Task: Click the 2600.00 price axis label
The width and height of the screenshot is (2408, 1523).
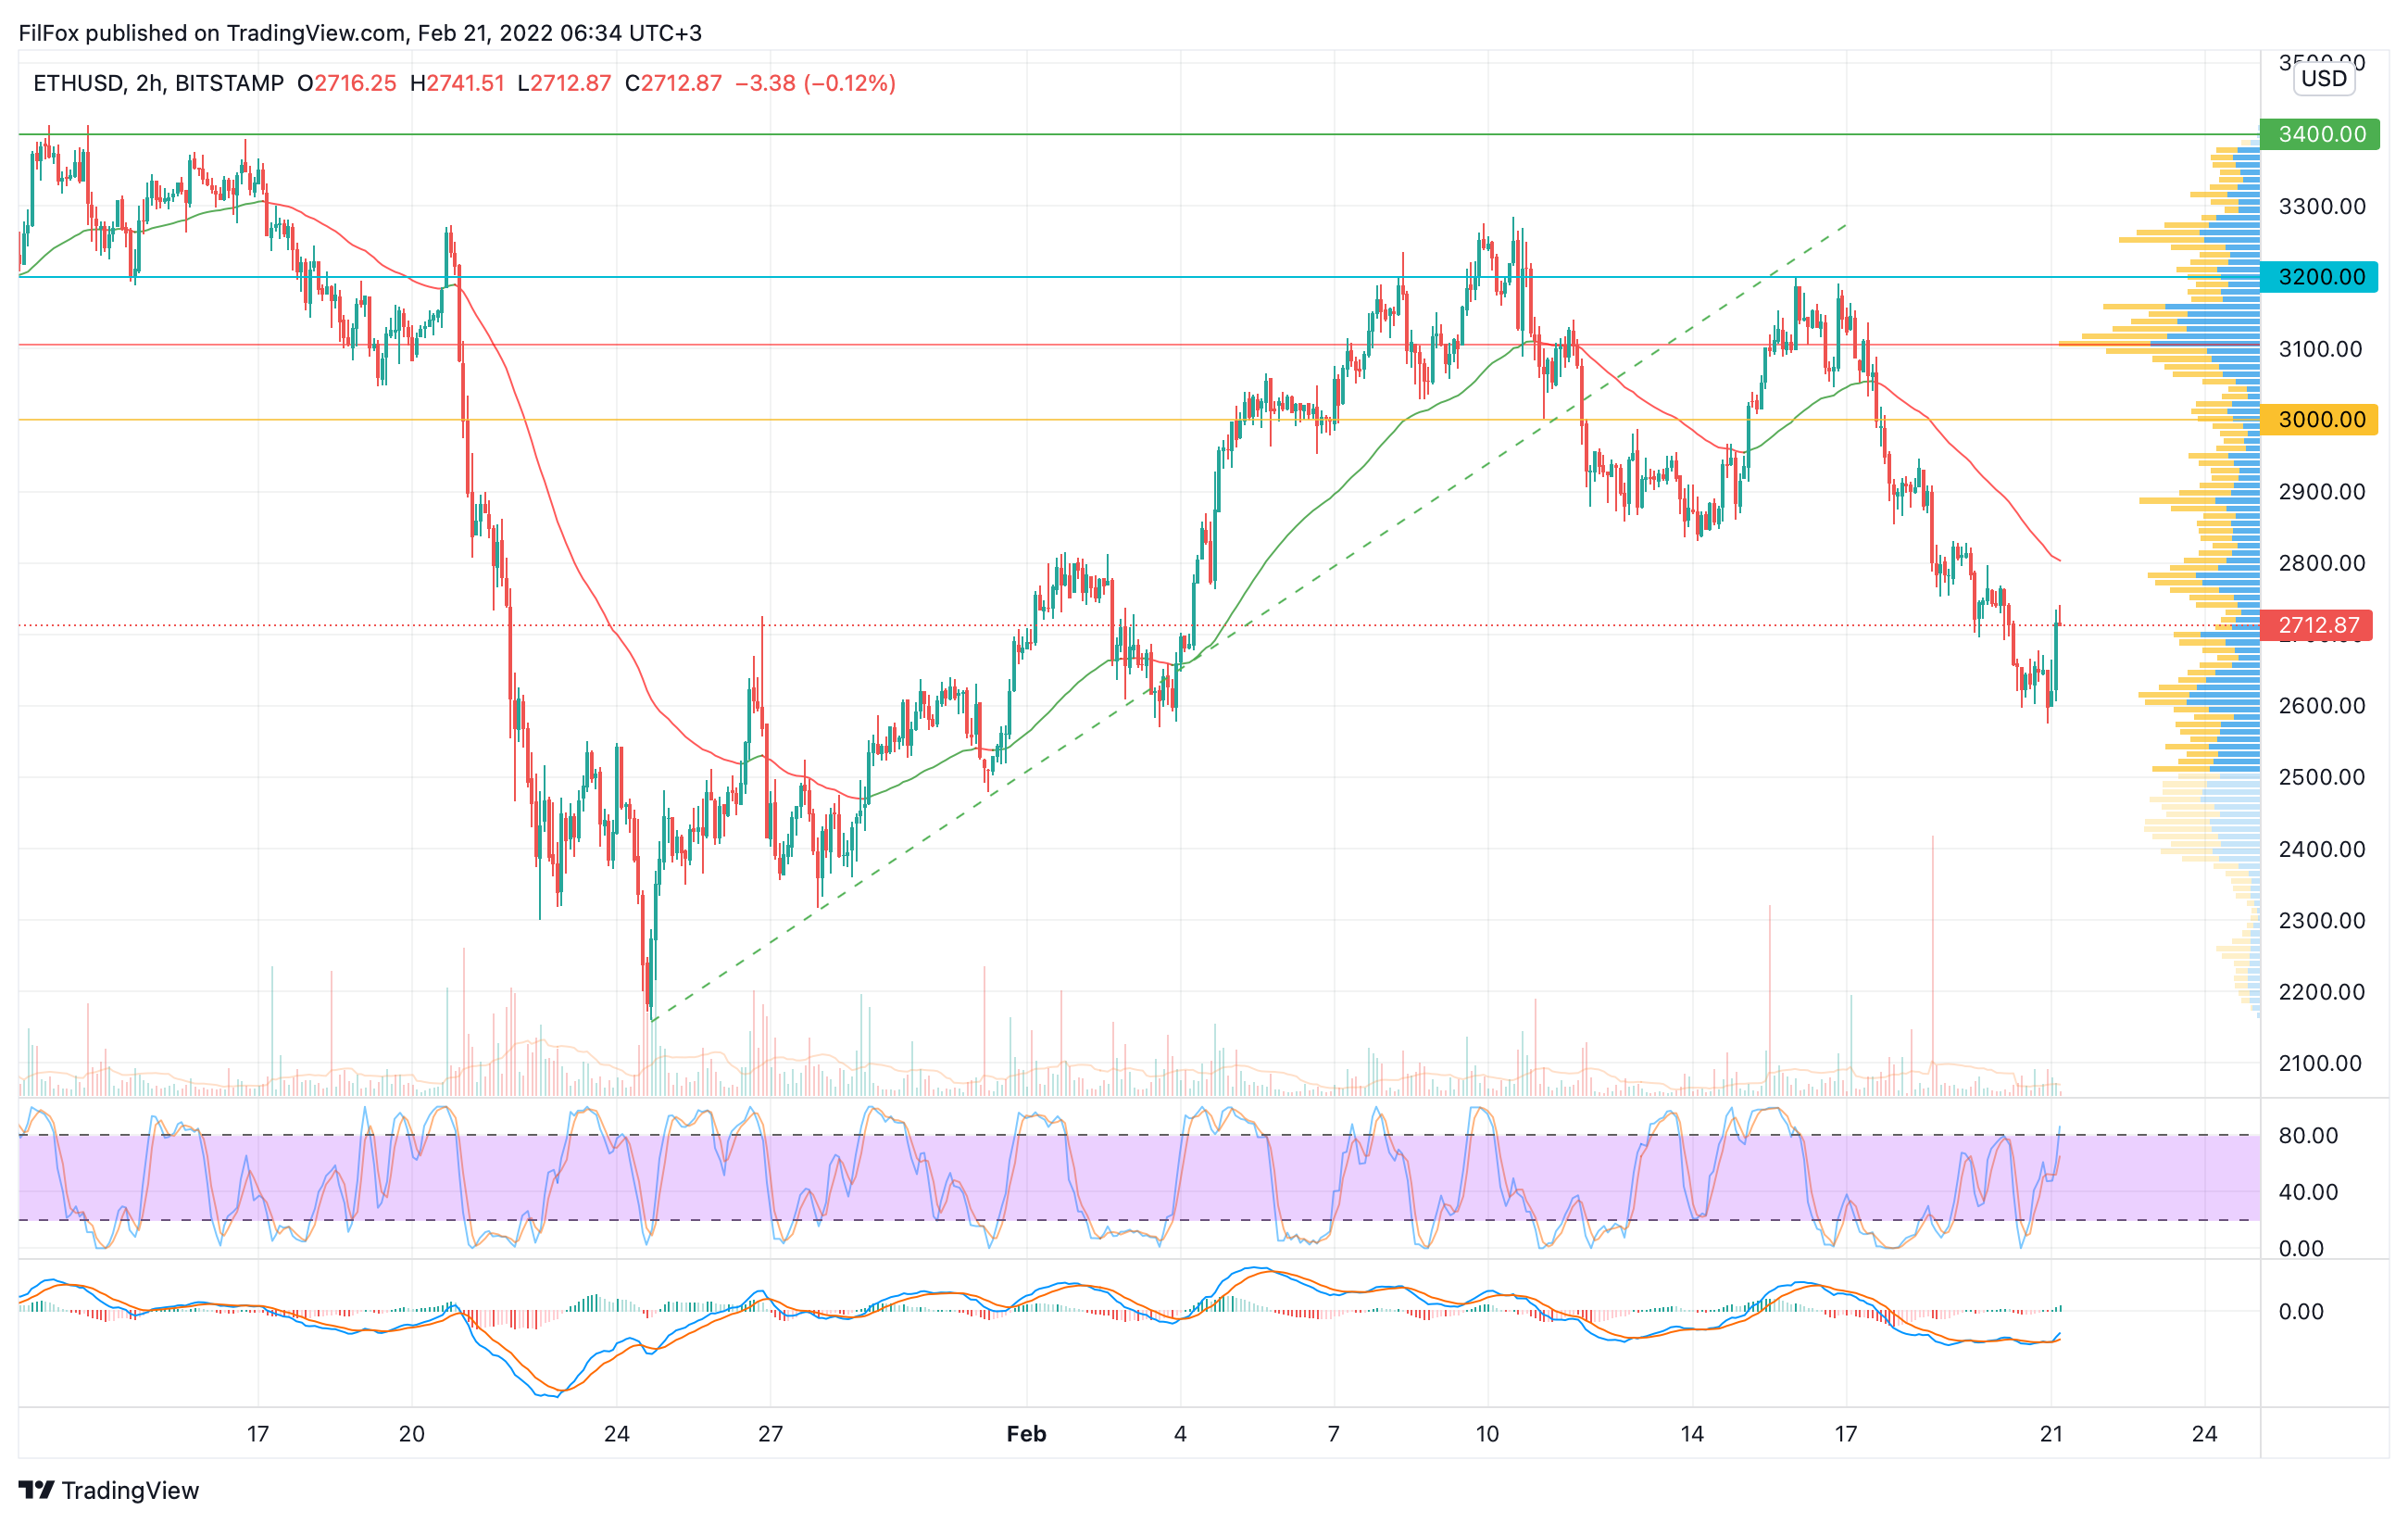Action: click(2321, 706)
